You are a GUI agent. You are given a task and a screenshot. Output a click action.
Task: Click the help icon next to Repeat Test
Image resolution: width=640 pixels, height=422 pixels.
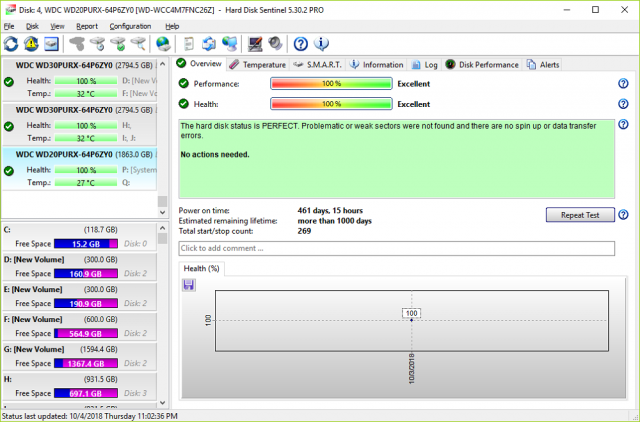coord(623,215)
